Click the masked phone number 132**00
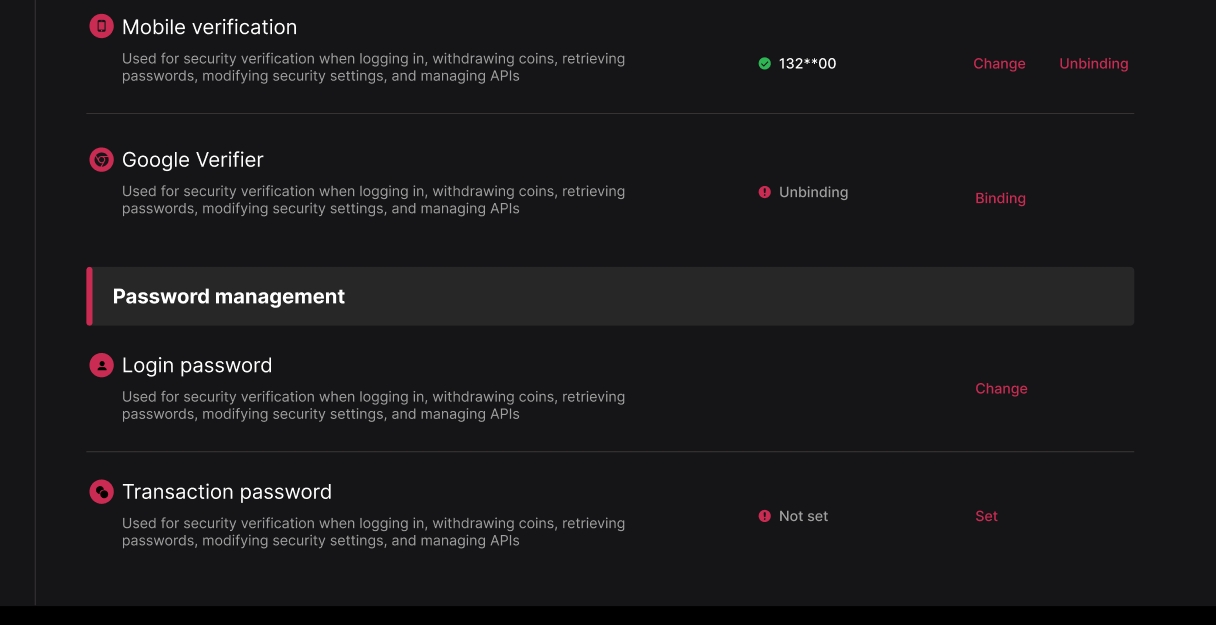 coord(807,64)
